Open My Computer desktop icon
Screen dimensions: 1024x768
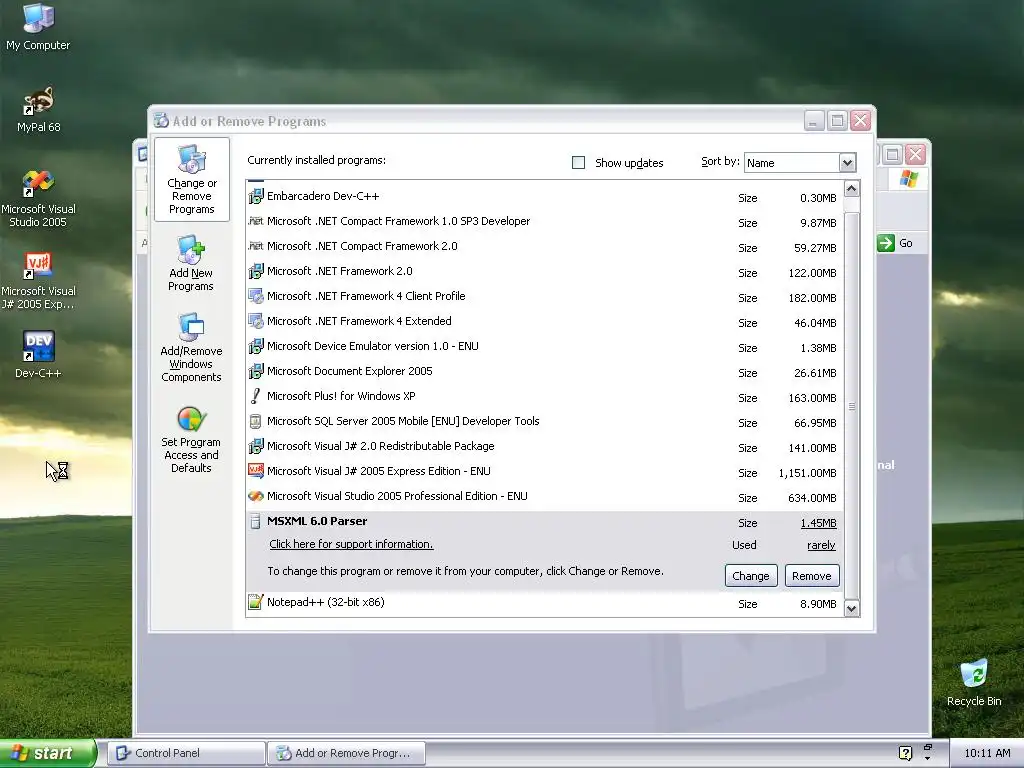point(38,27)
